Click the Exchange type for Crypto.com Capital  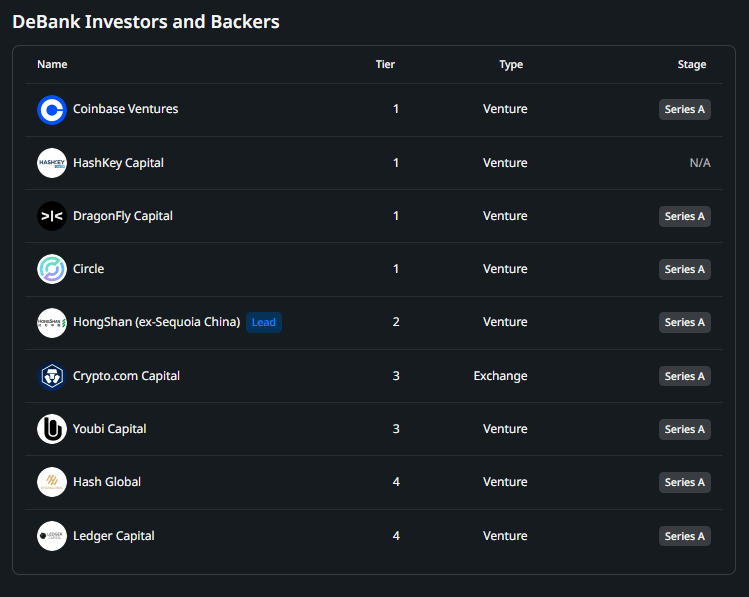click(501, 376)
